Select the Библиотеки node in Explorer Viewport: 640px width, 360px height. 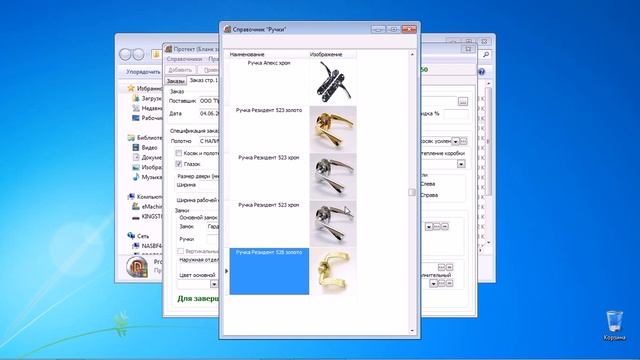click(x=145, y=138)
